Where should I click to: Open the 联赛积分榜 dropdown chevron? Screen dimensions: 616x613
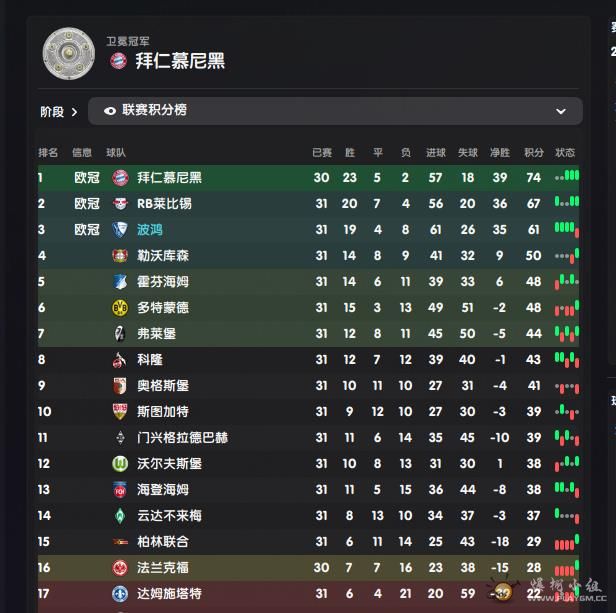click(561, 111)
